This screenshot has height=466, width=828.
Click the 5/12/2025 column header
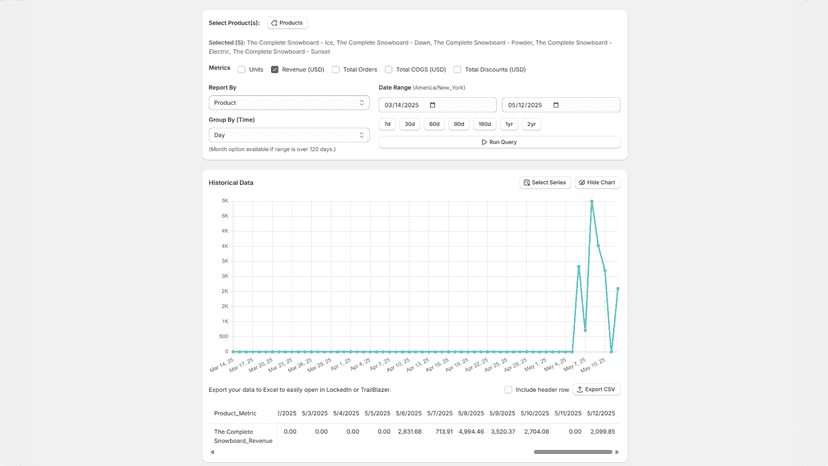601,413
